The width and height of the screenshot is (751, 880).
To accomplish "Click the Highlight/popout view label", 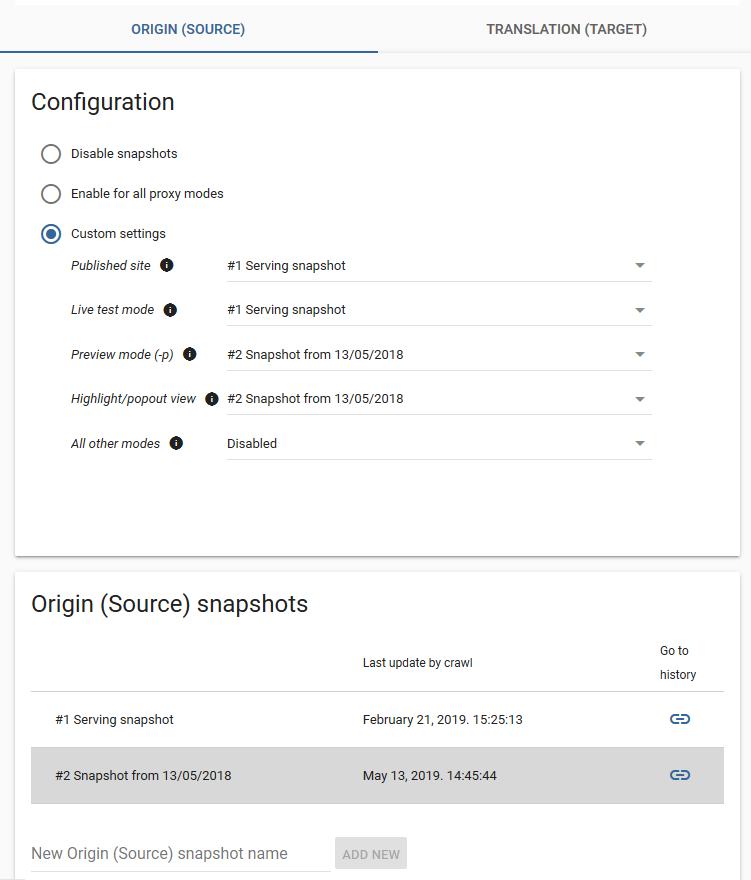I will [133, 399].
